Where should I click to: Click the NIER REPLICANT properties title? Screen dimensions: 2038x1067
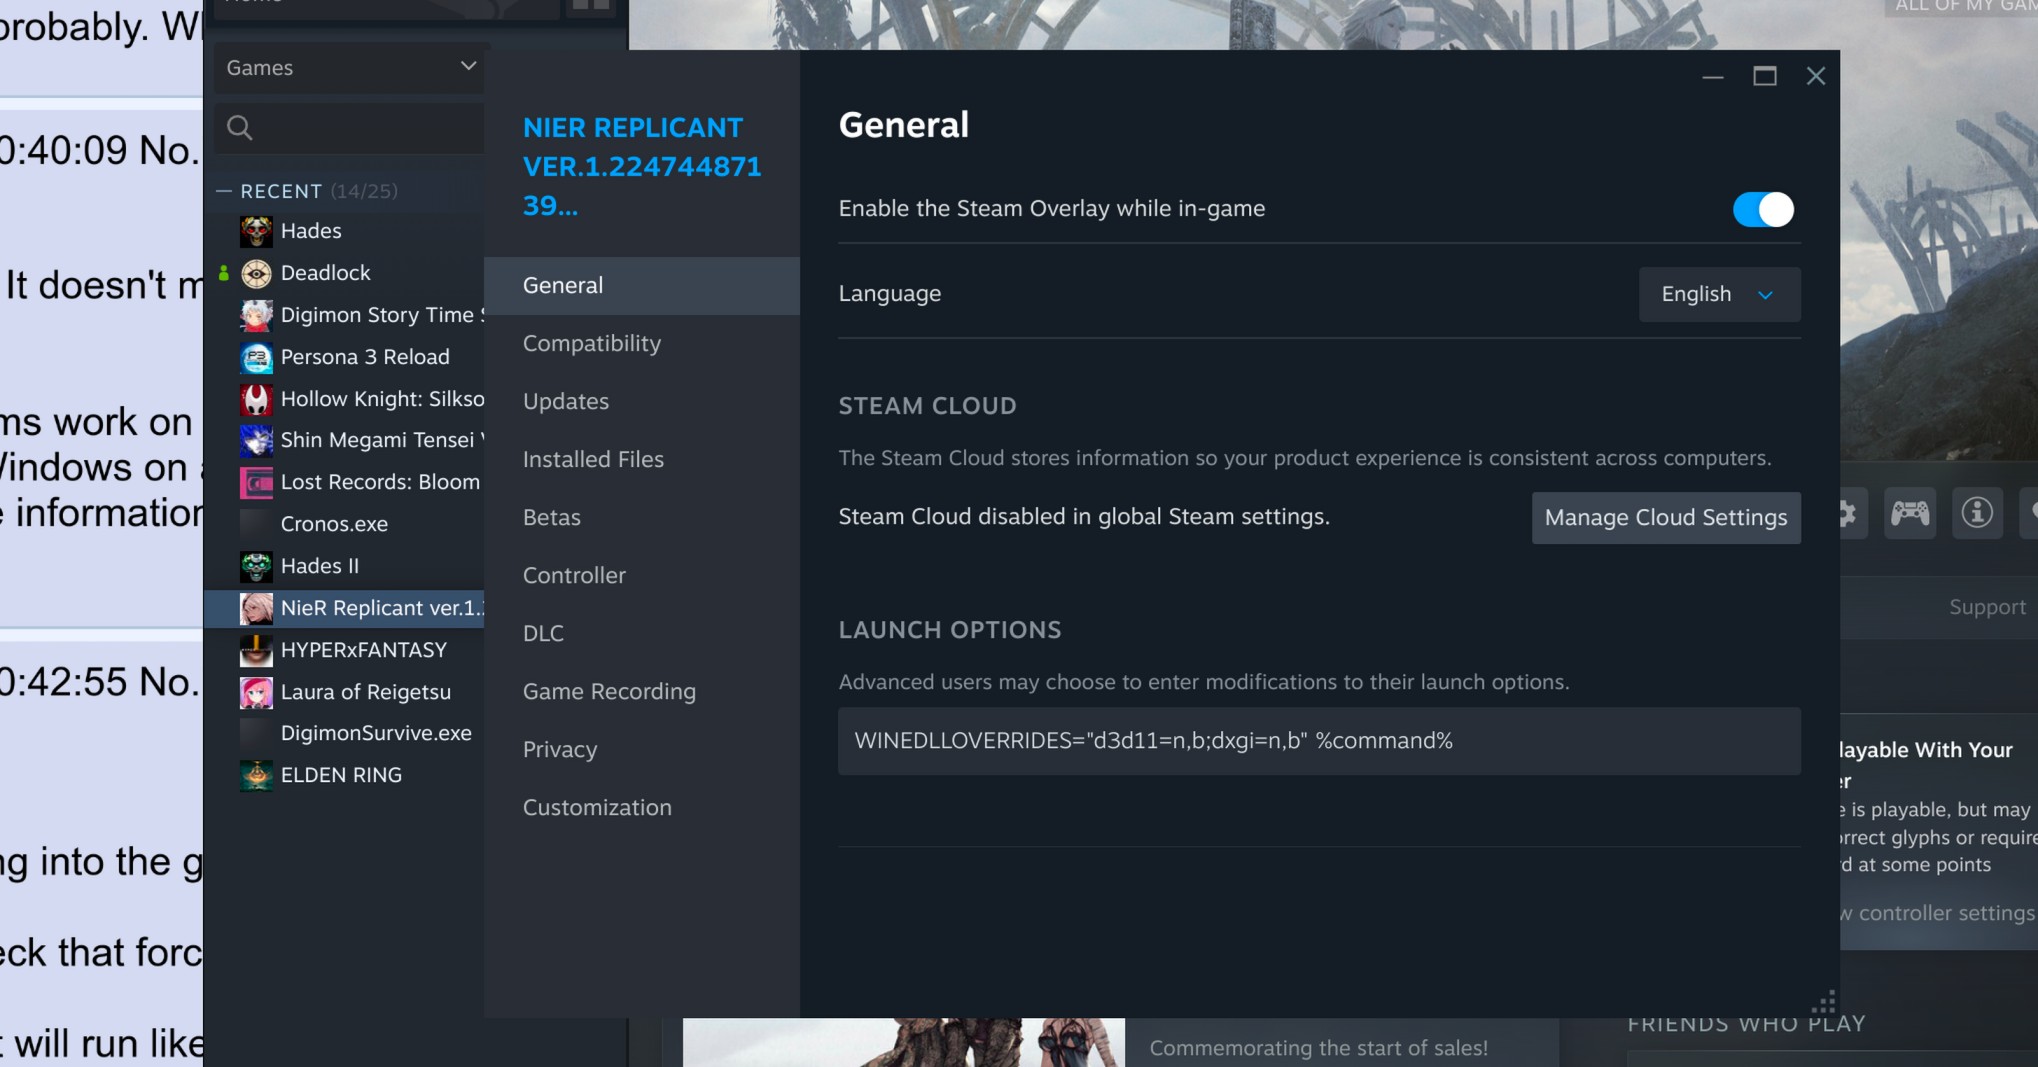[642, 167]
